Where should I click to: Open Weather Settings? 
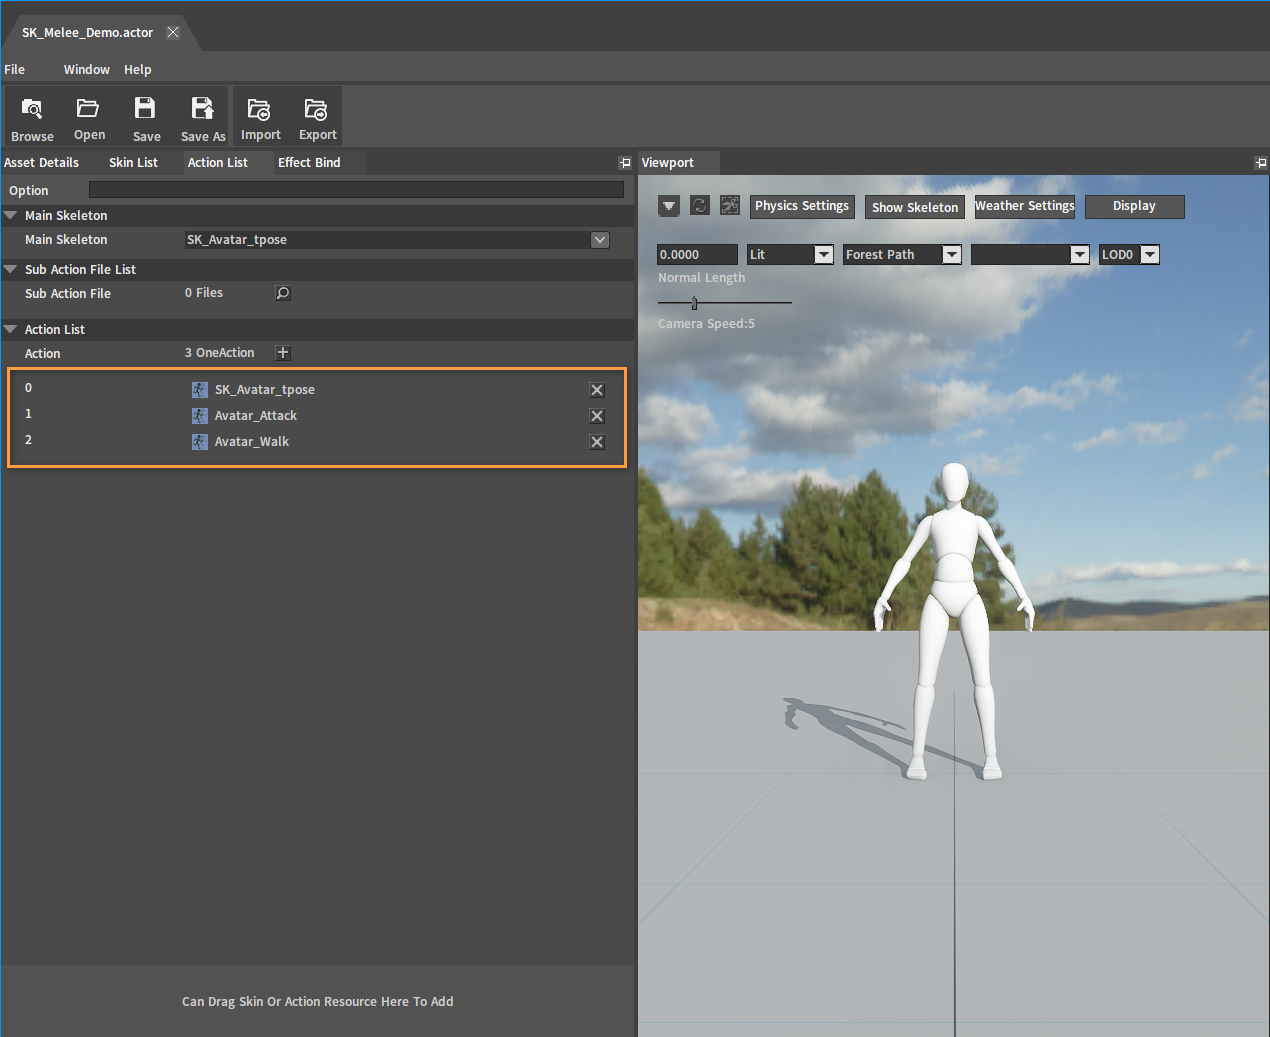tap(1025, 206)
